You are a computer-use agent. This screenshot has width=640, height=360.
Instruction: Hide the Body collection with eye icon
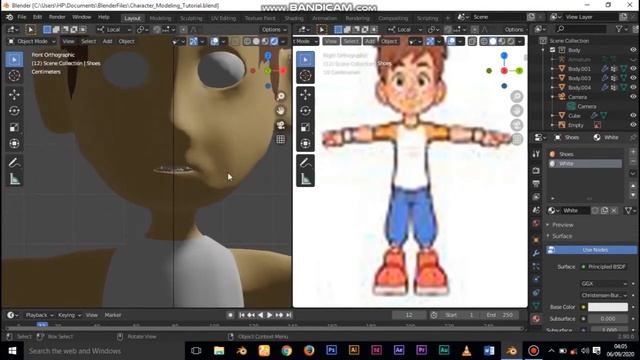click(x=633, y=50)
